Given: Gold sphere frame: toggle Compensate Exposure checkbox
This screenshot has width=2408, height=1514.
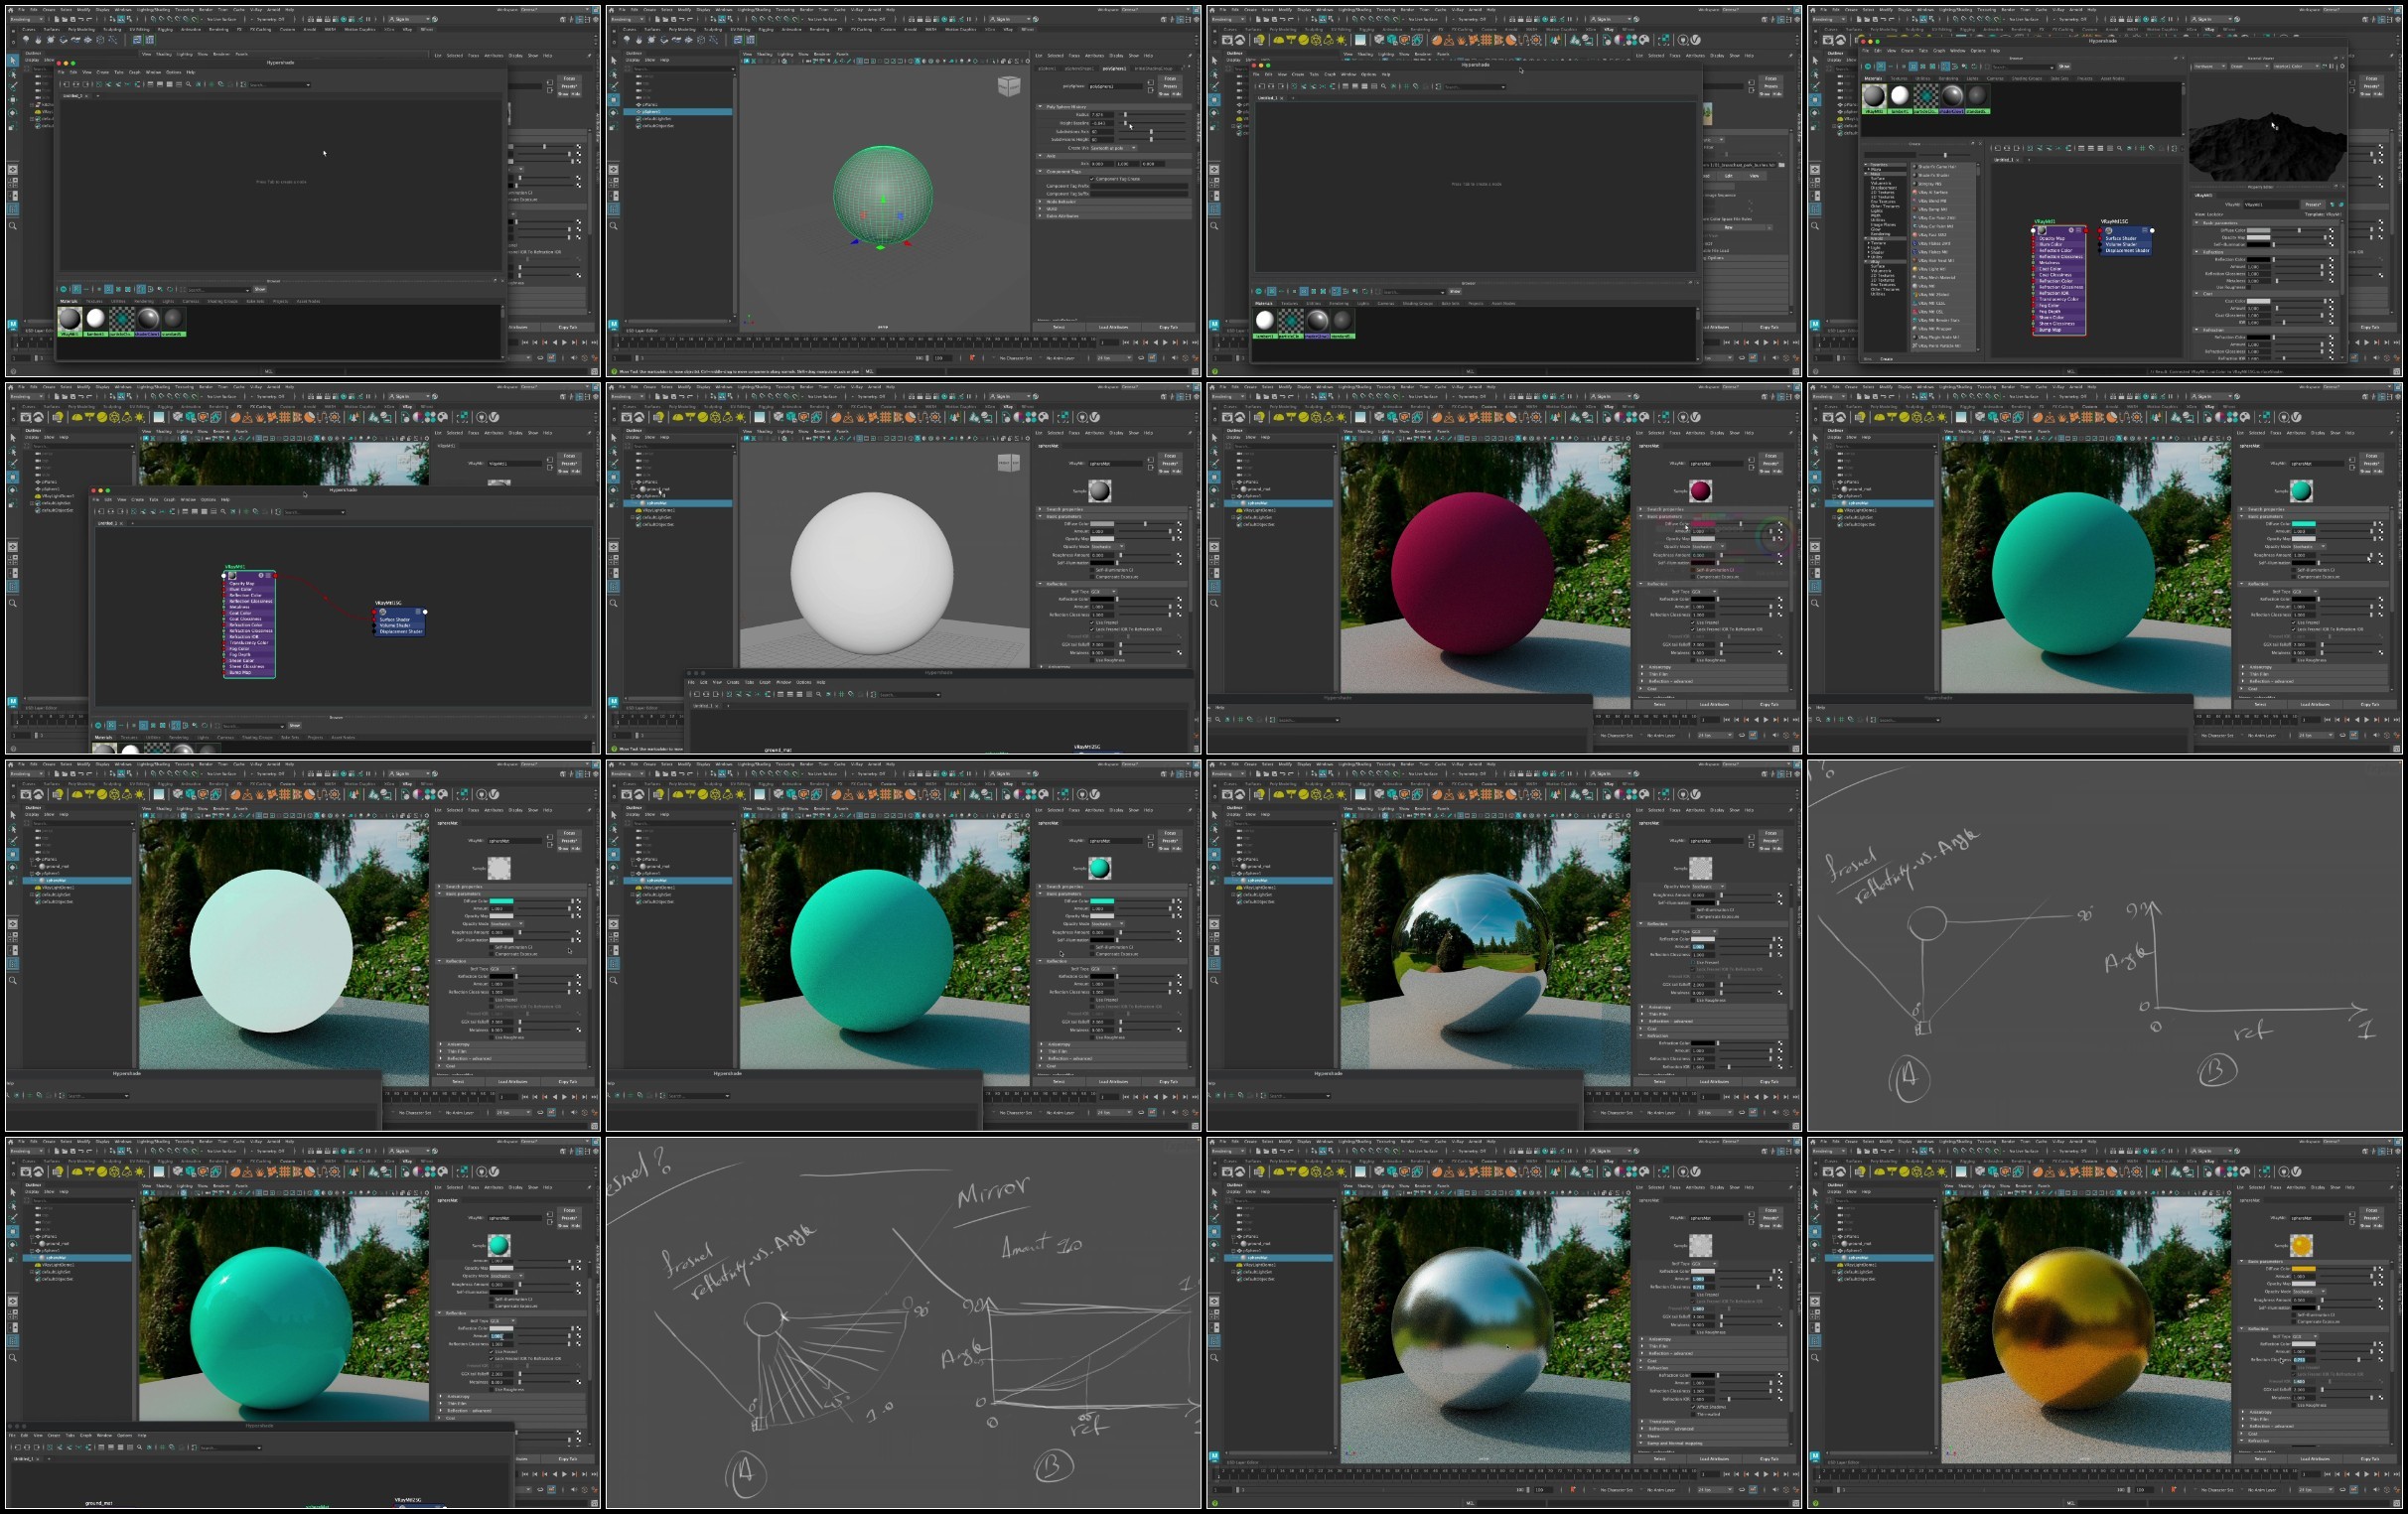Looking at the screenshot, I should click(x=2294, y=1322).
